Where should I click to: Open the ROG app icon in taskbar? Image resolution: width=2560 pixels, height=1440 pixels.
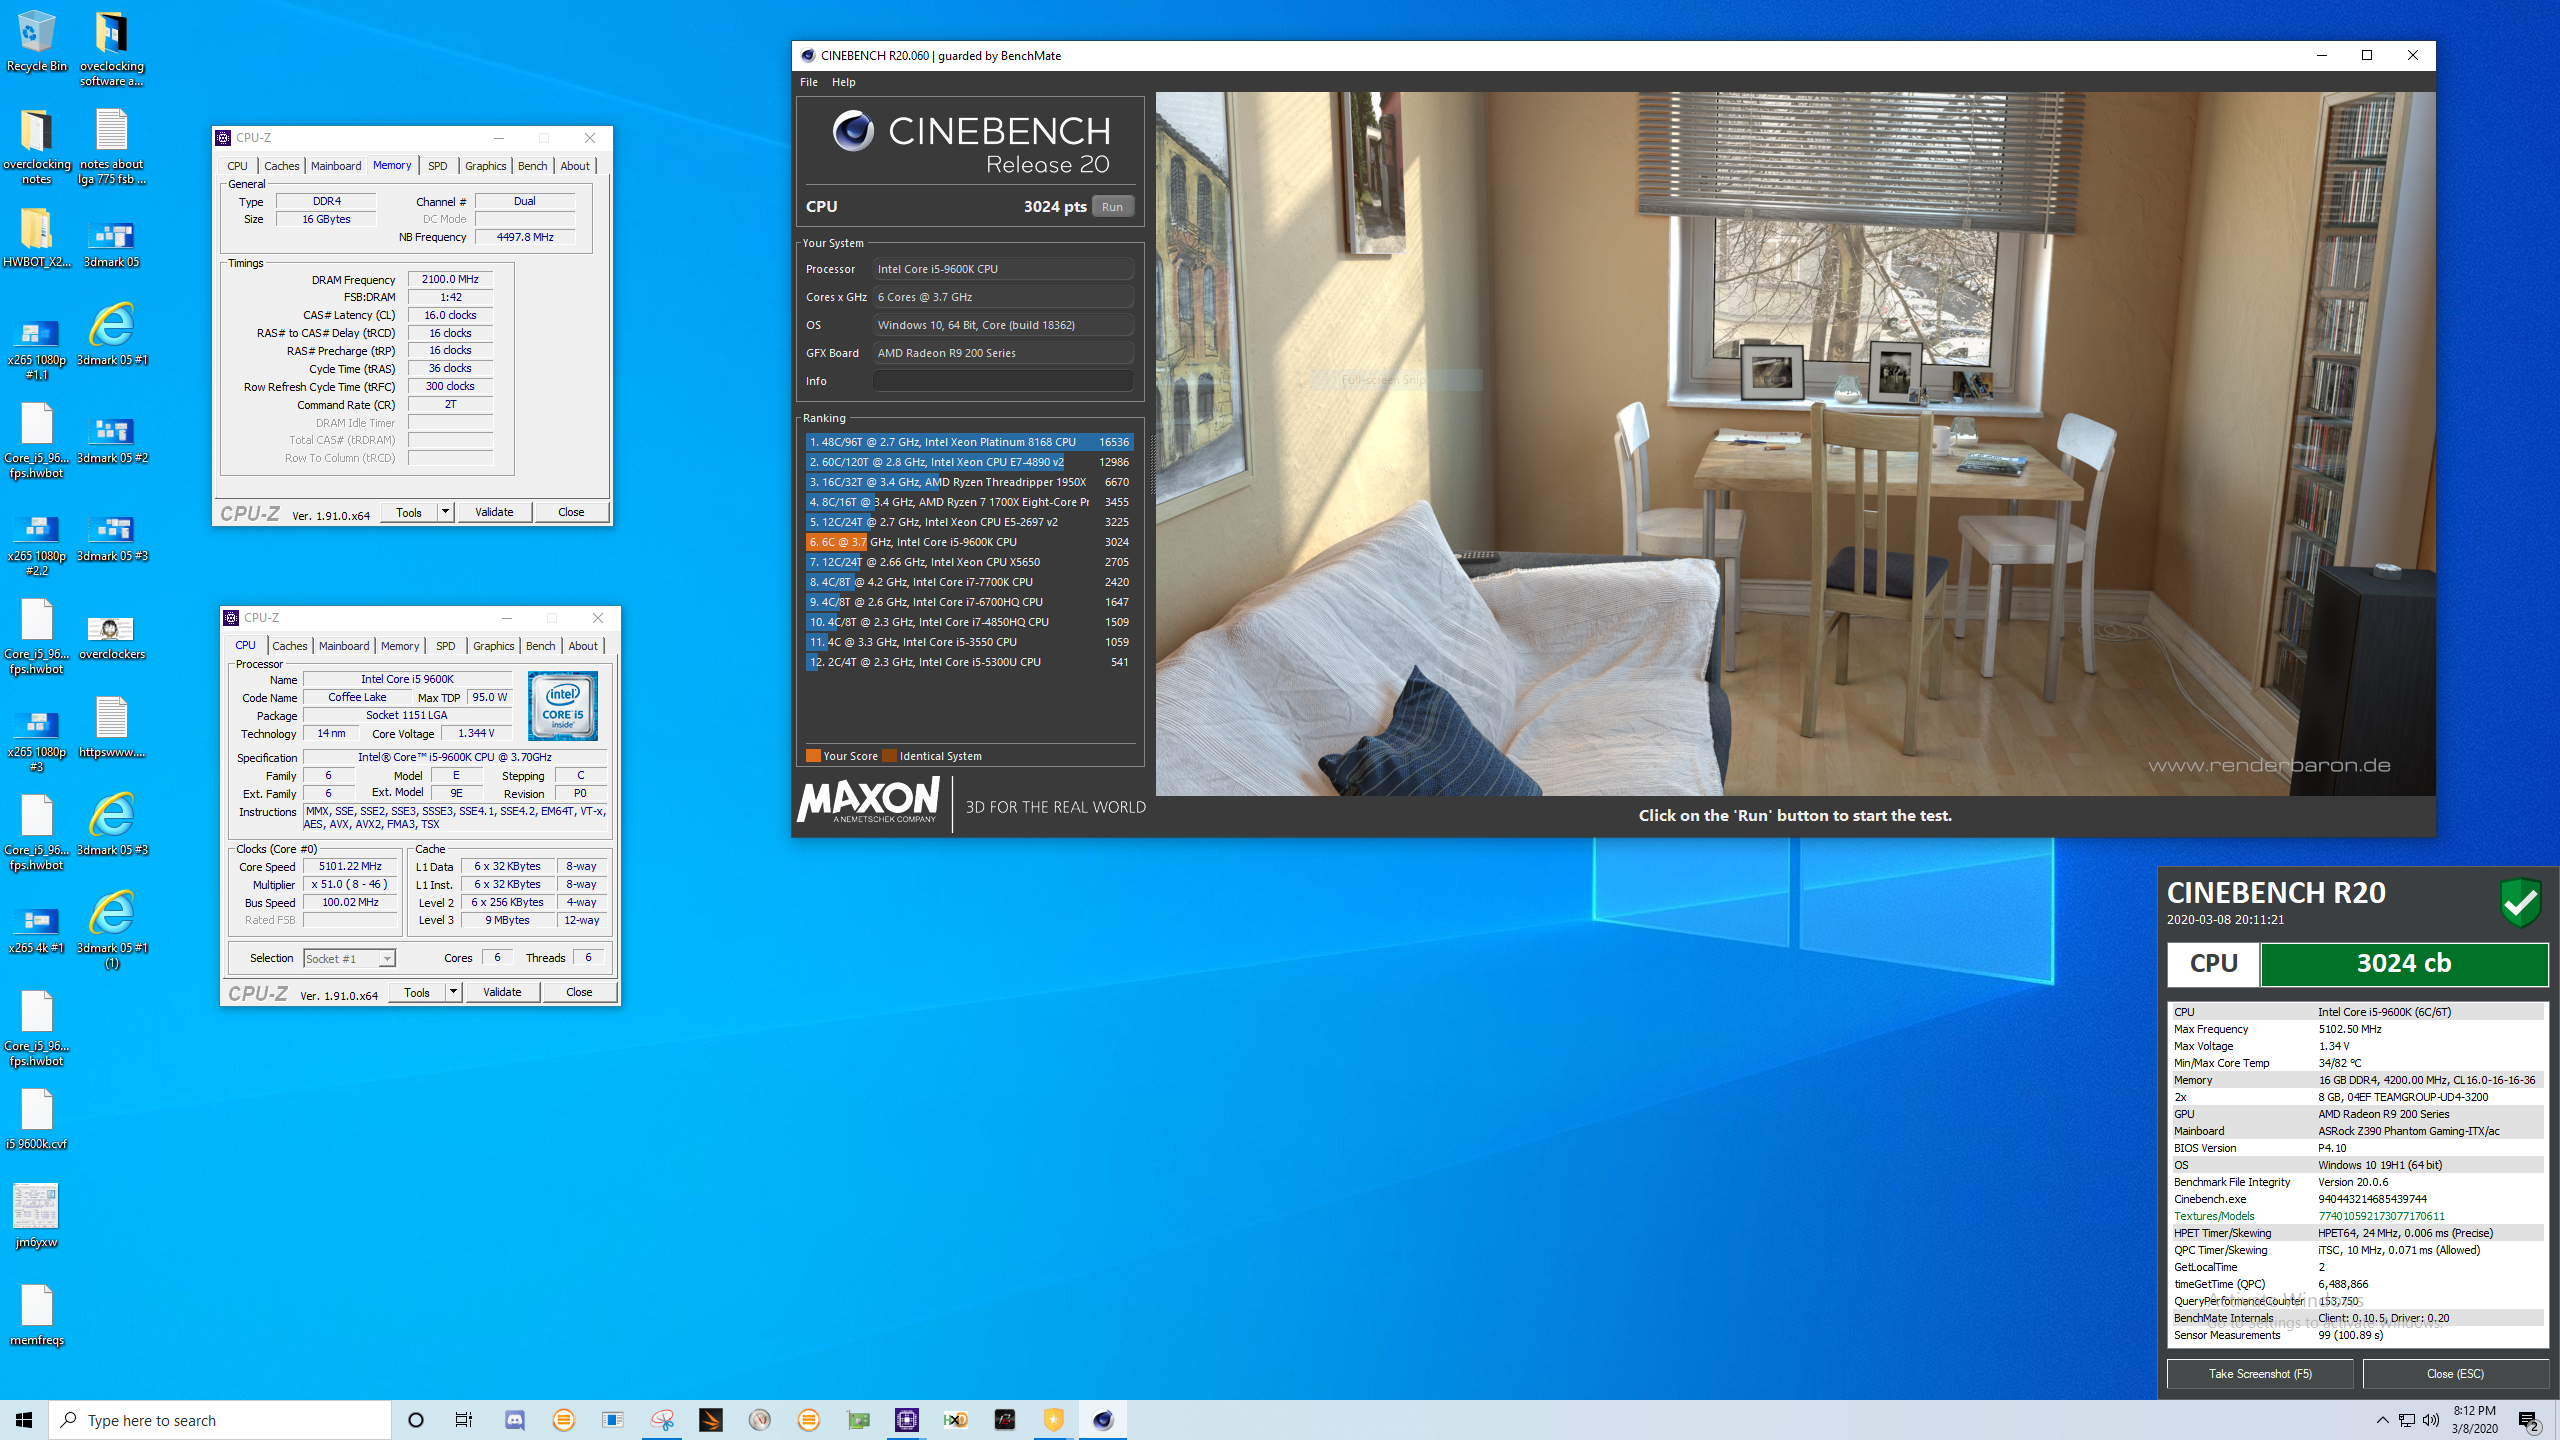(1005, 1420)
